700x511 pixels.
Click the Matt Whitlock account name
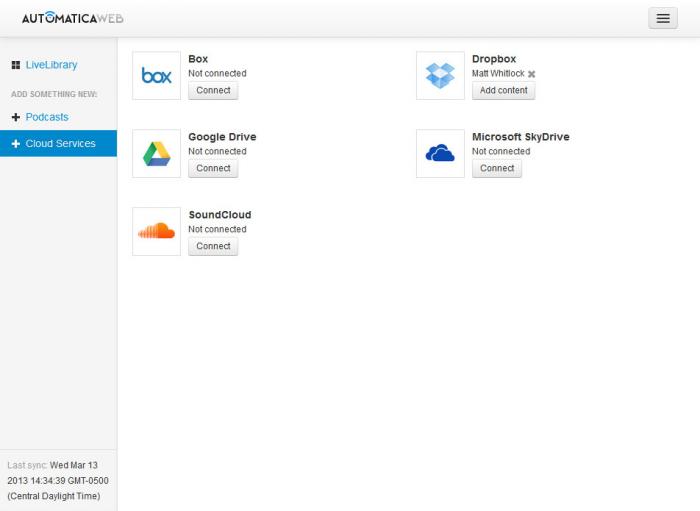coord(498,73)
